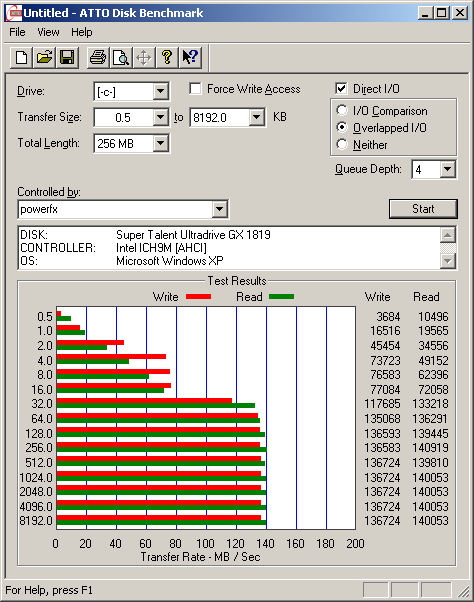Click the read value 10496
The width and height of the screenshot is (474, 602).
tap(433, 317)
